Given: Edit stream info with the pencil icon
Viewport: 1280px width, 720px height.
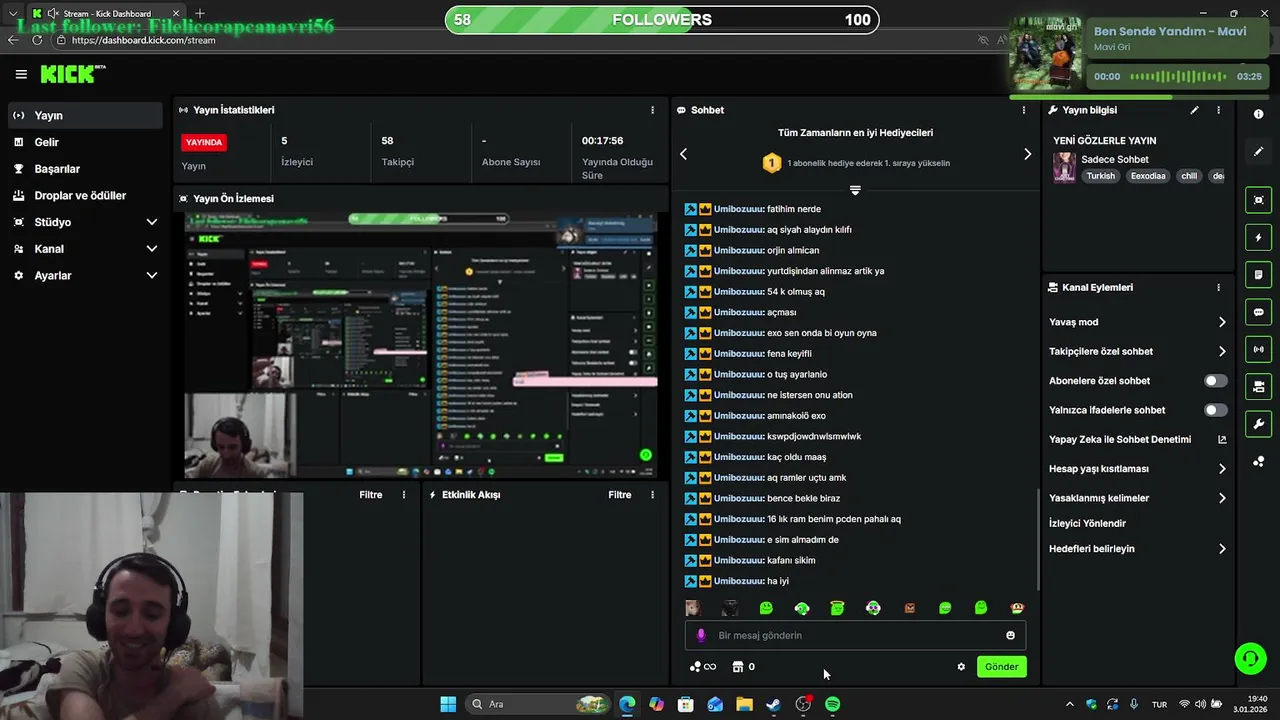Looking at the screenshot, I should [1194, 110].
